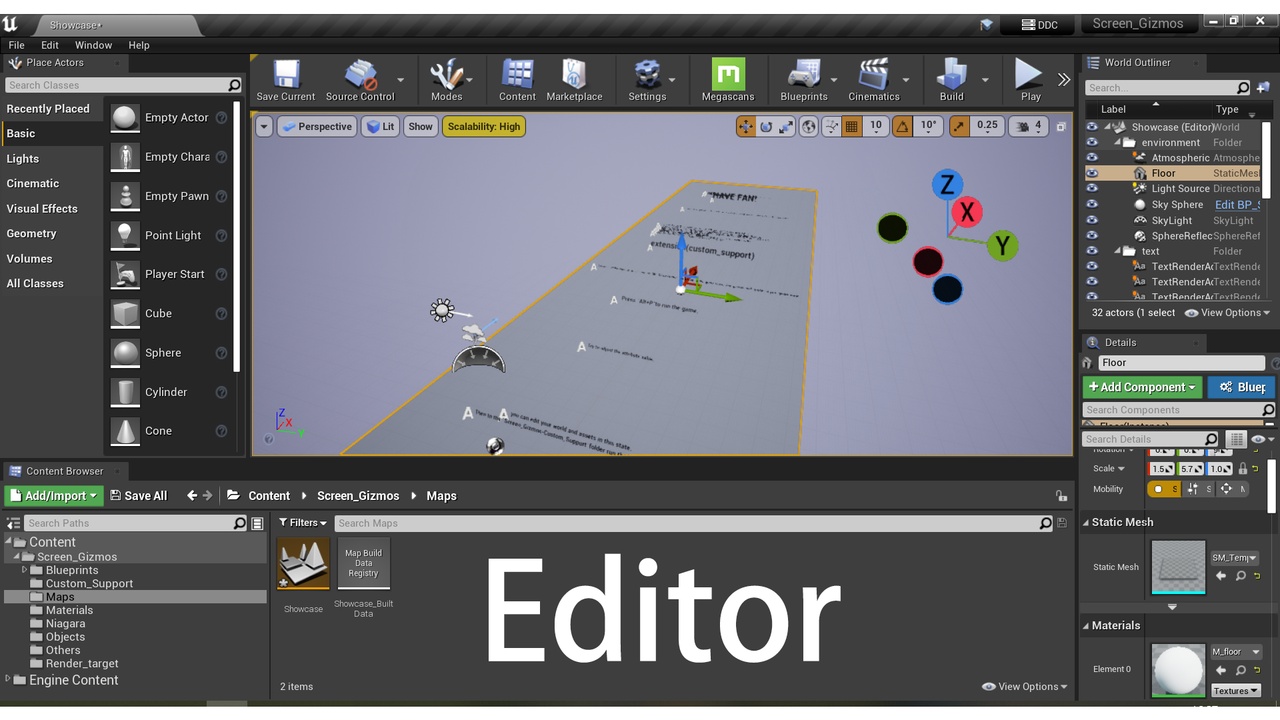Open viewport options dropdown arrow
This screenshot has height=720, width=1280.
pos(264,127)
